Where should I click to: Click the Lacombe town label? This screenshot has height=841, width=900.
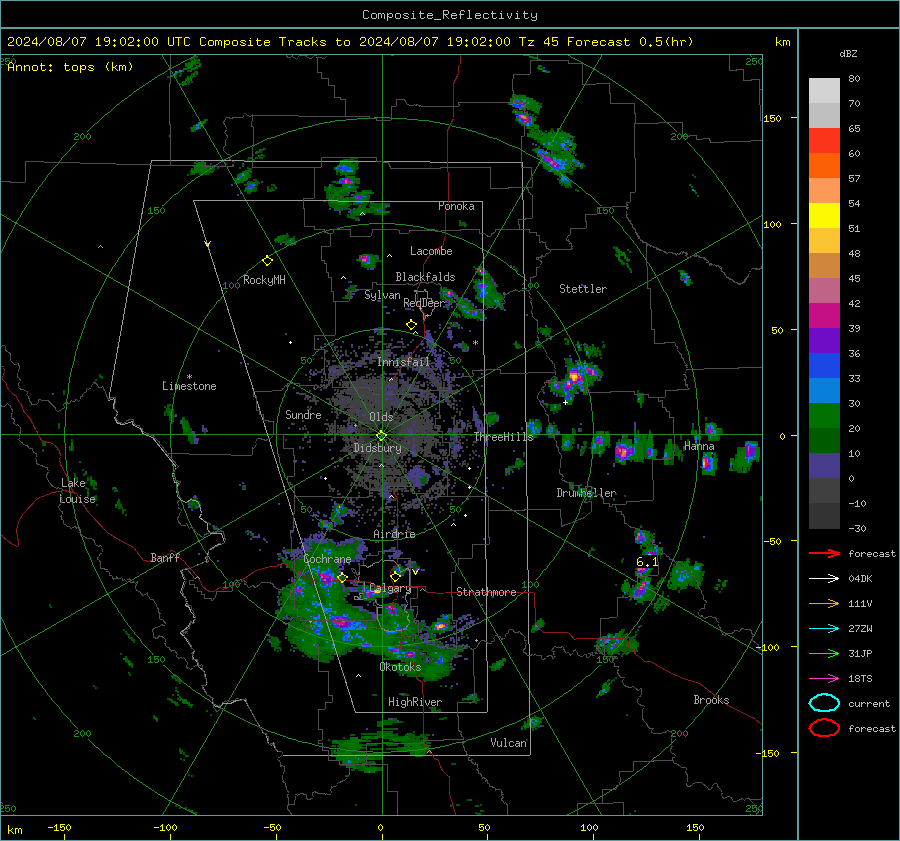click(x=431, y=251)
